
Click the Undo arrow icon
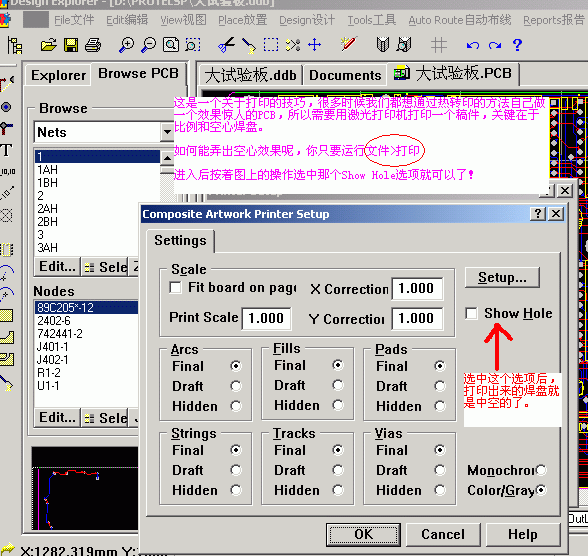473,45
